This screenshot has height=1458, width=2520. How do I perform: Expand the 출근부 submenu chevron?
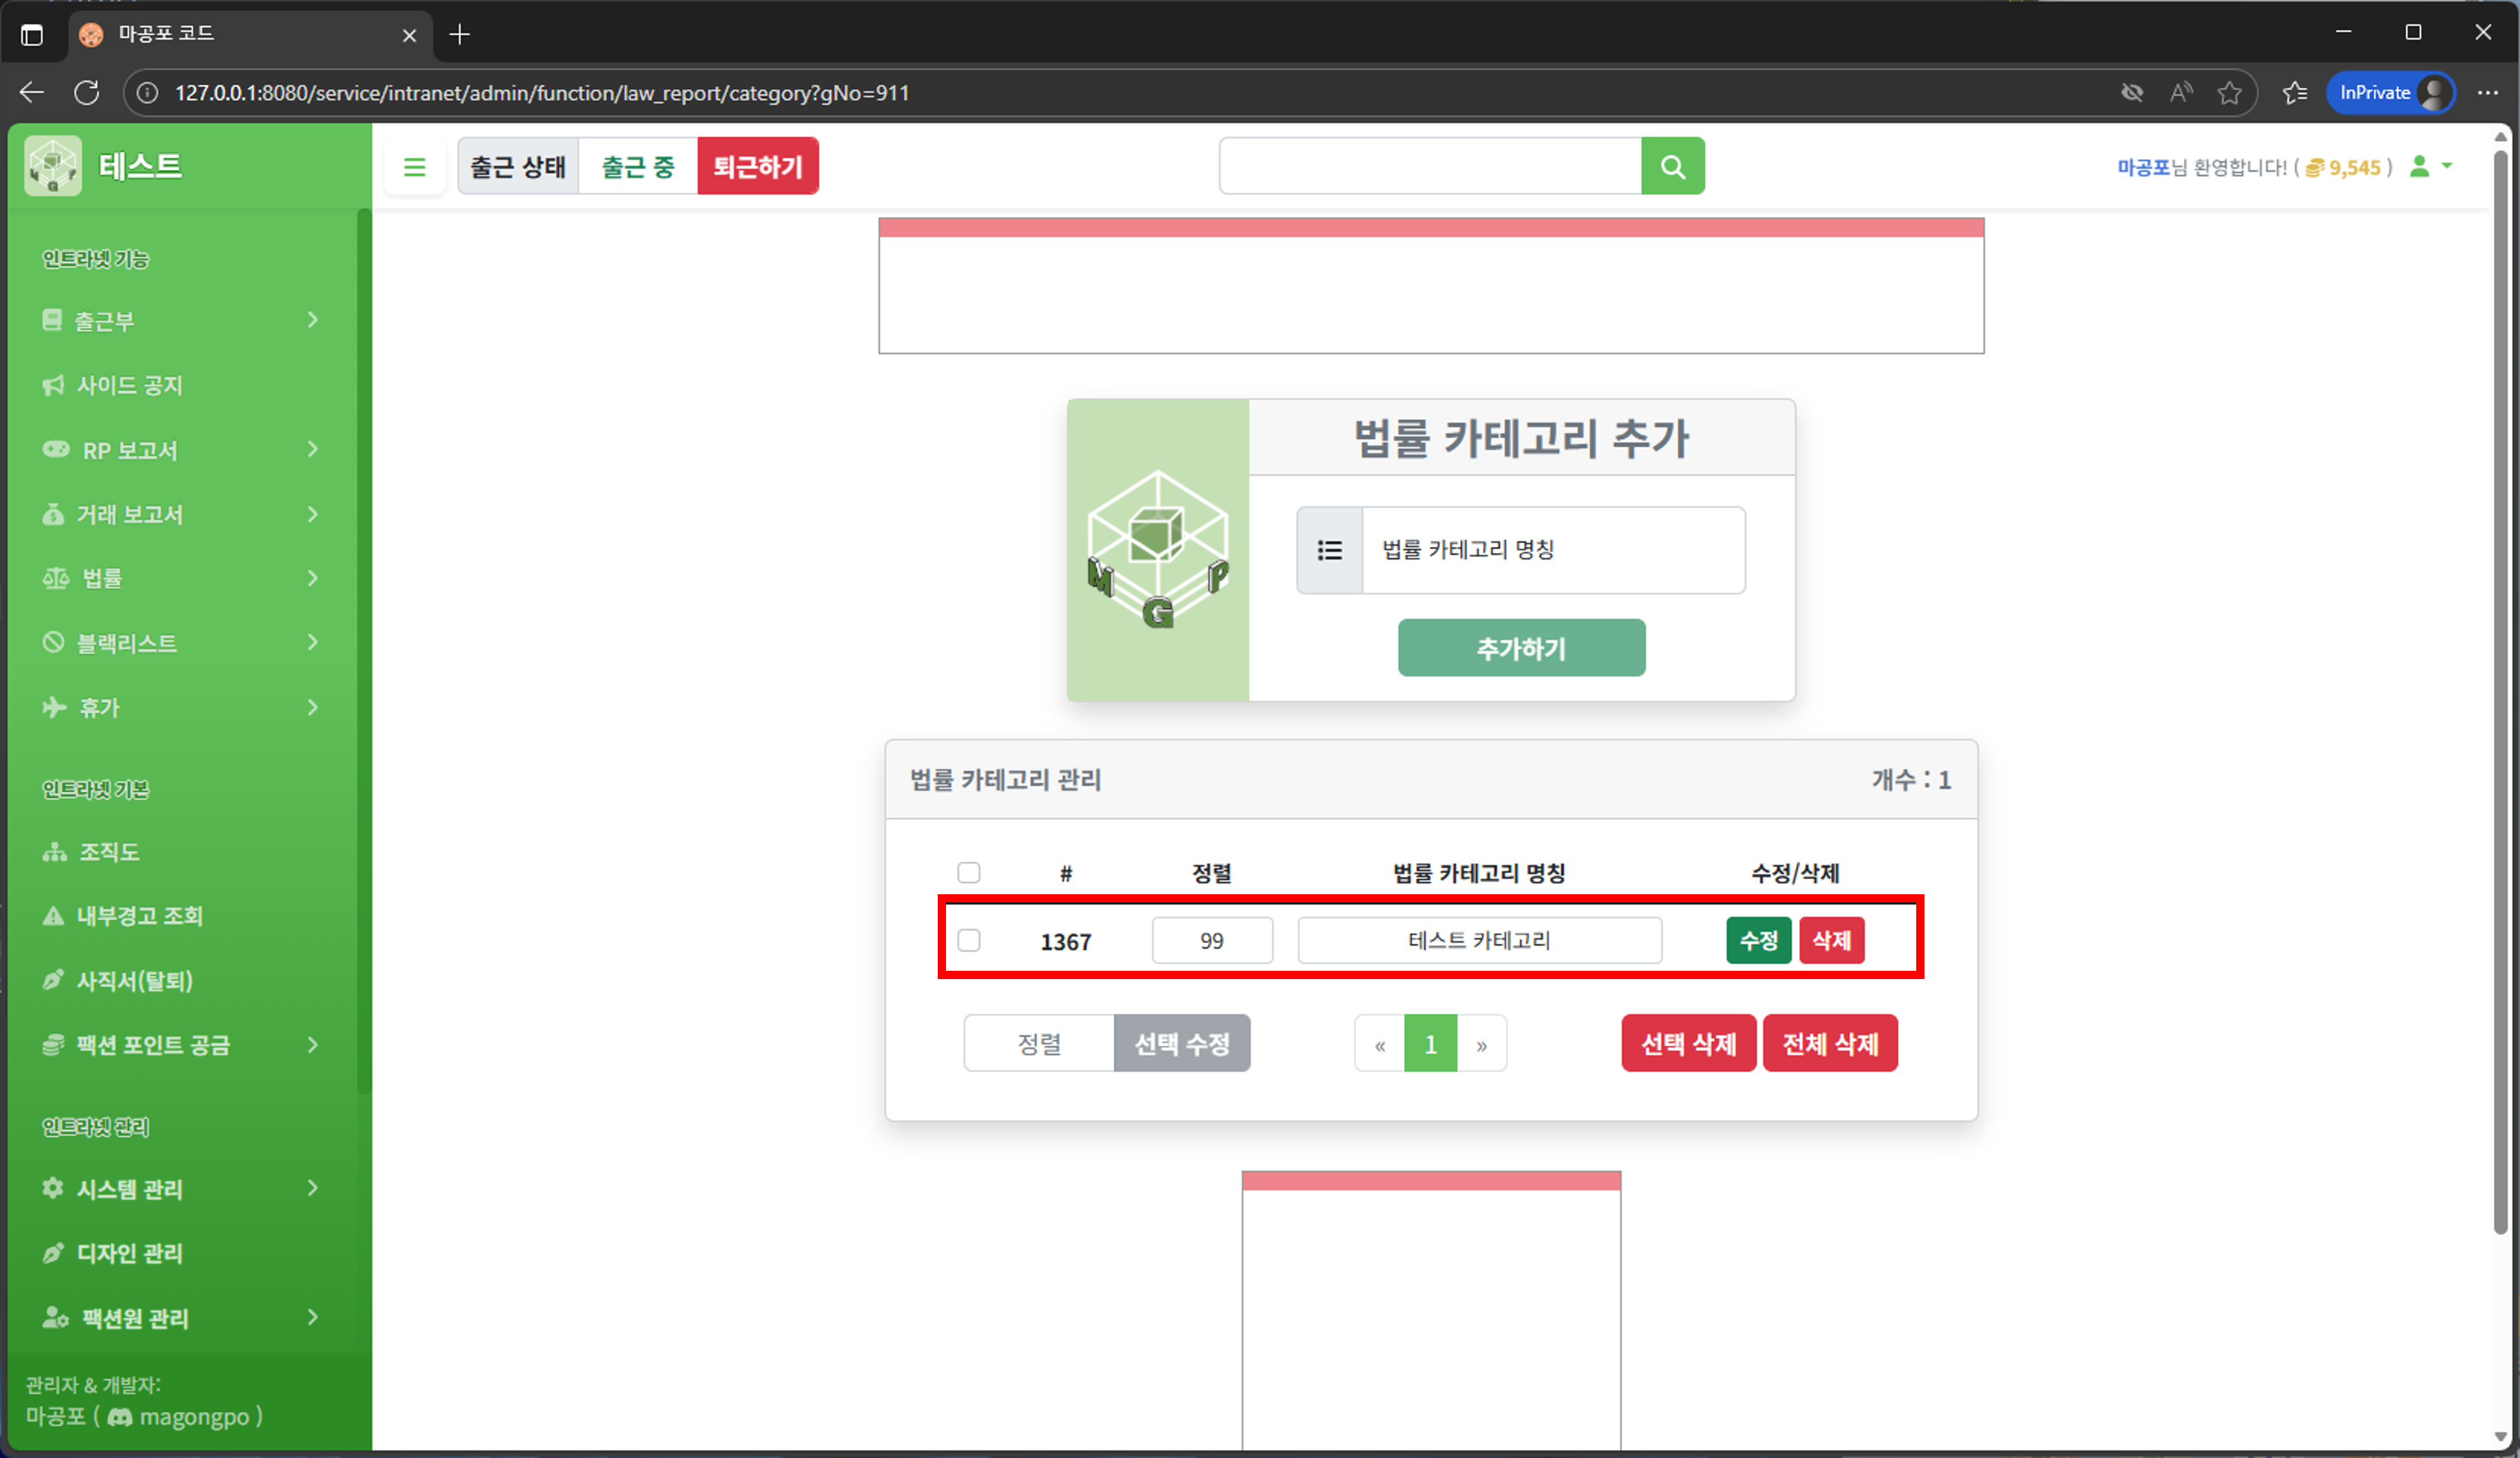[314, 320]
